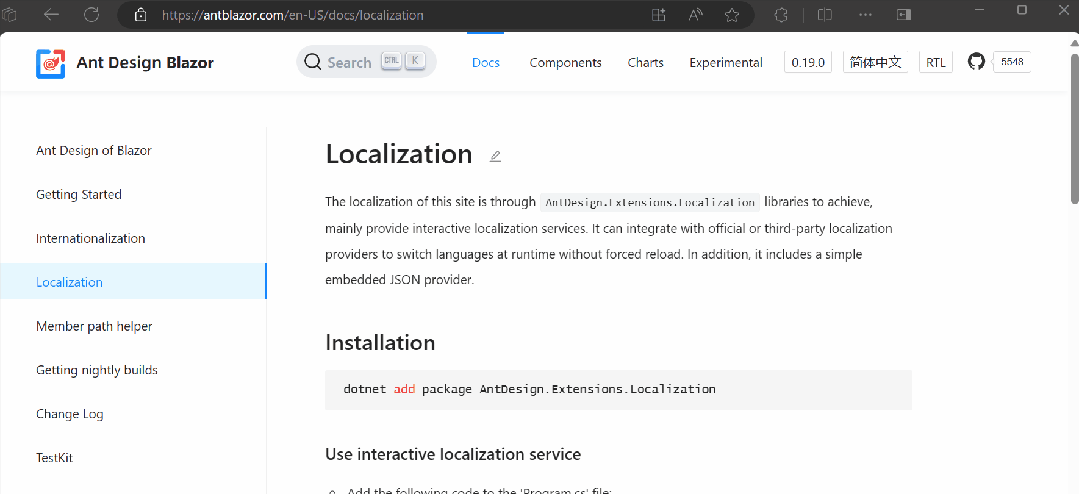
Task: Open the browser app/add-page icon in address bar
Action: pyautogui.click(x=659, y=14)
